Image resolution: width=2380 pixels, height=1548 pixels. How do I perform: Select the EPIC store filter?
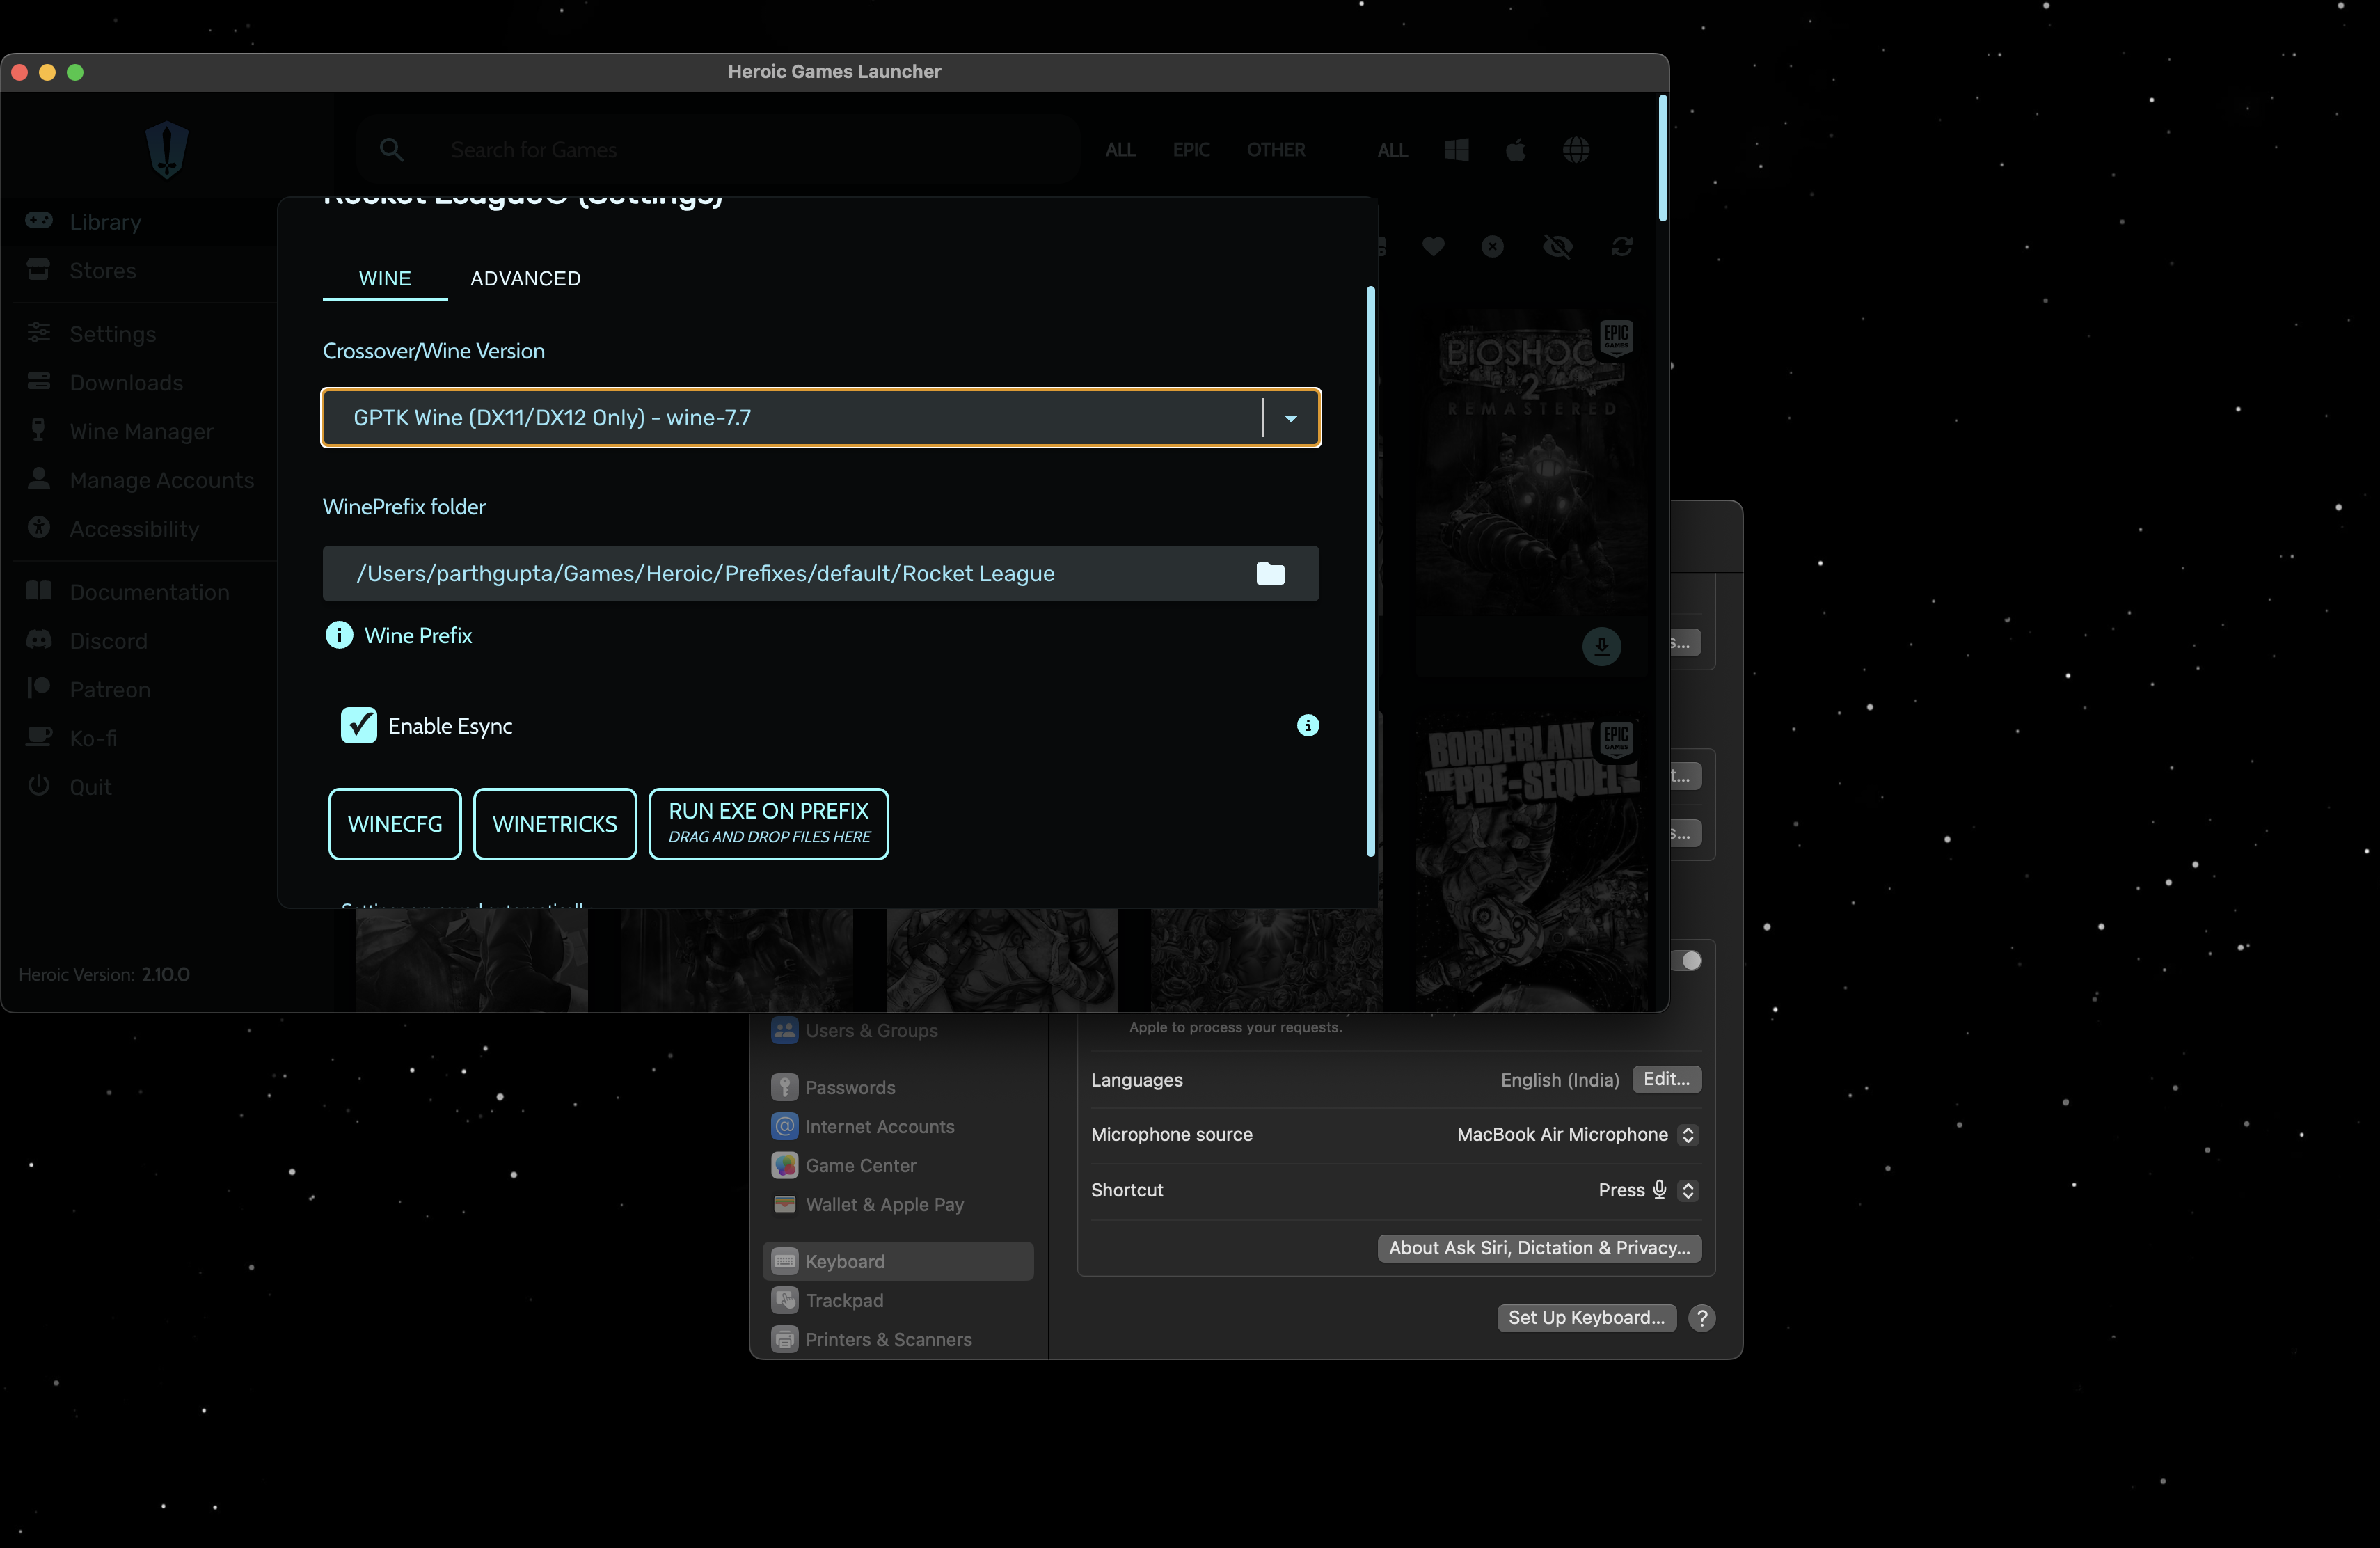[1191, 149]
